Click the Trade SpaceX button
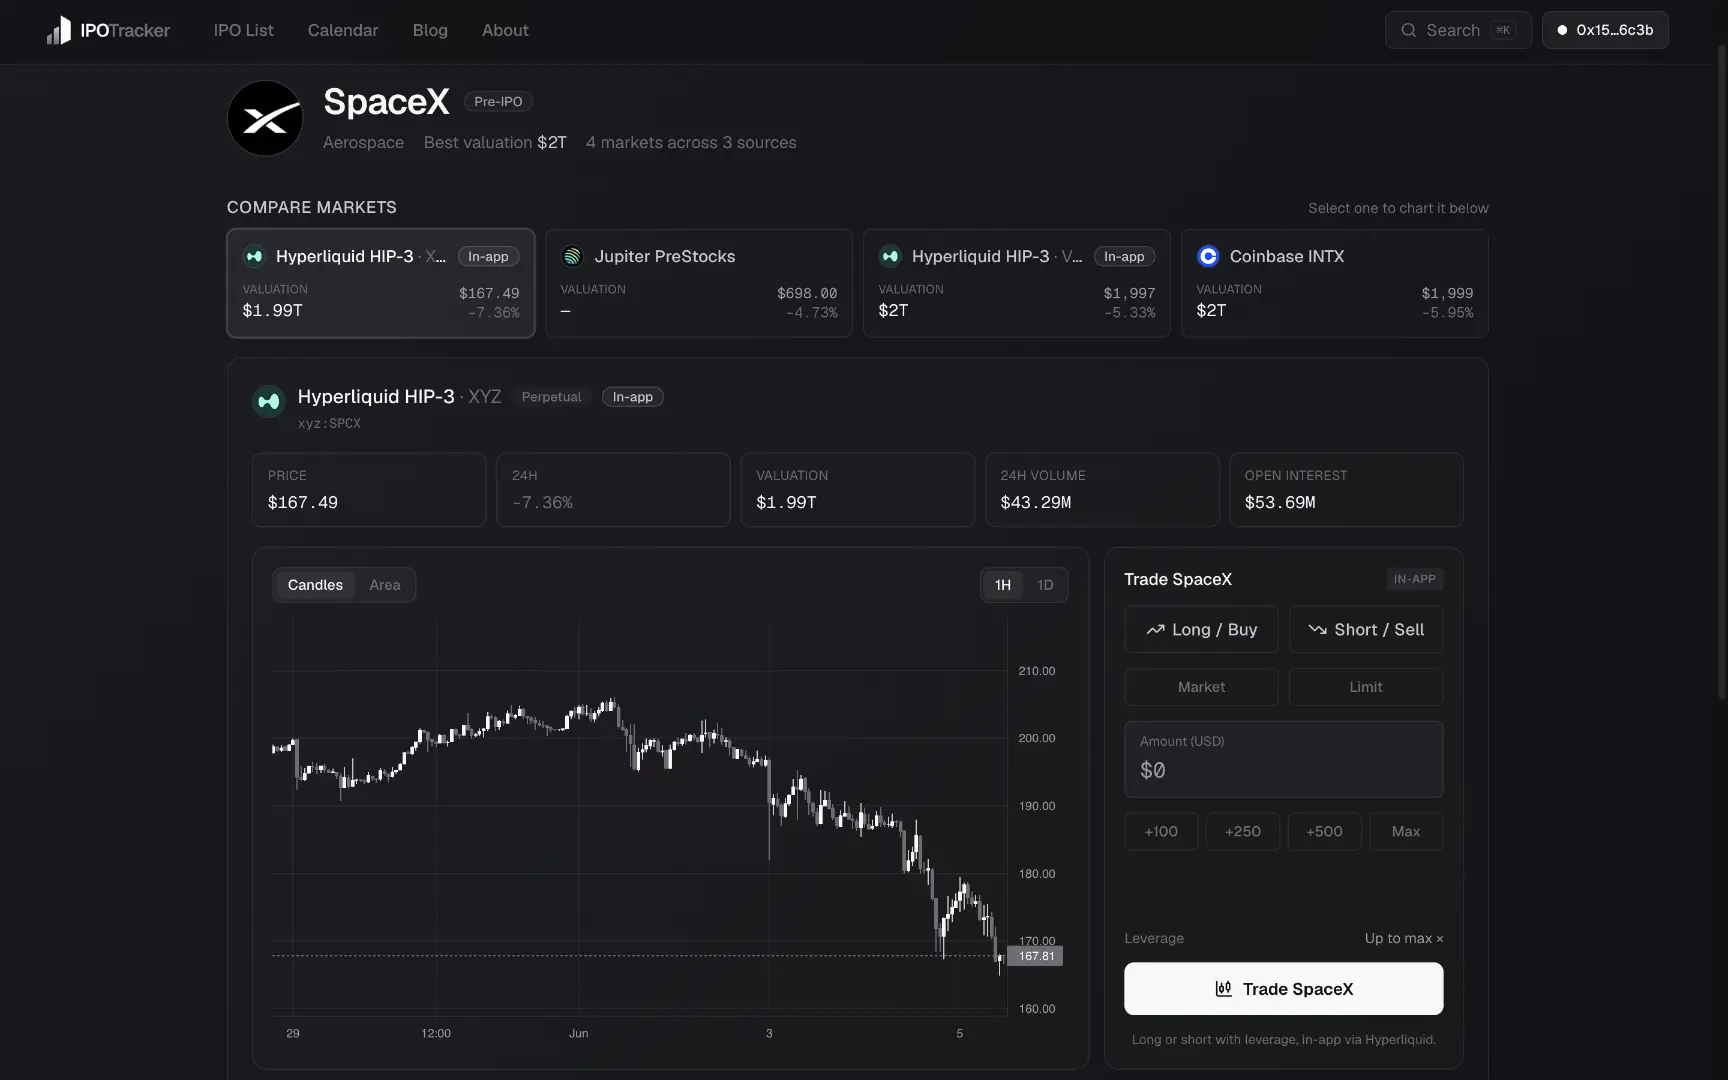Viewport: 1728px width, 1080px height. click(1283, 989)
